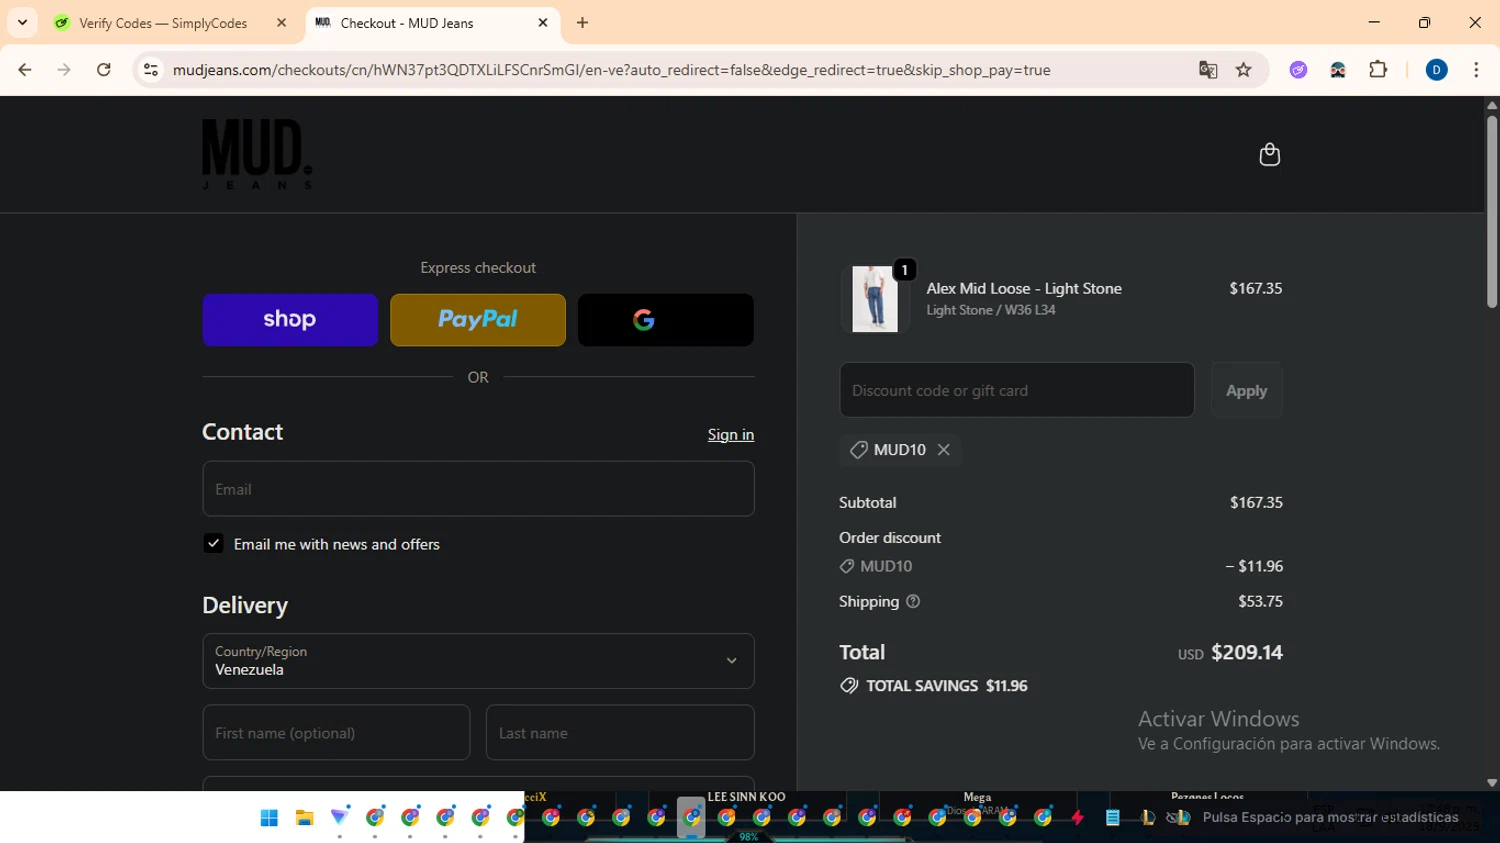
Task: Open the blue notepad taskbar icon
Action: (x=1112, y=818)
